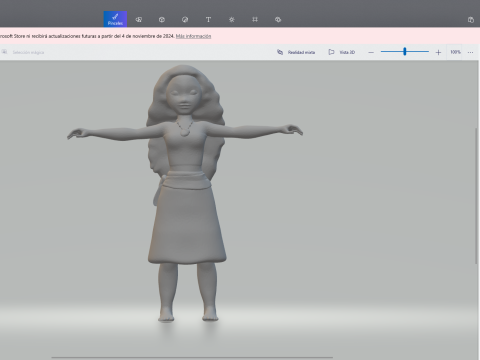Select the 3D girl model on canvas
The image size is (480, 360).
pos(185,193)
